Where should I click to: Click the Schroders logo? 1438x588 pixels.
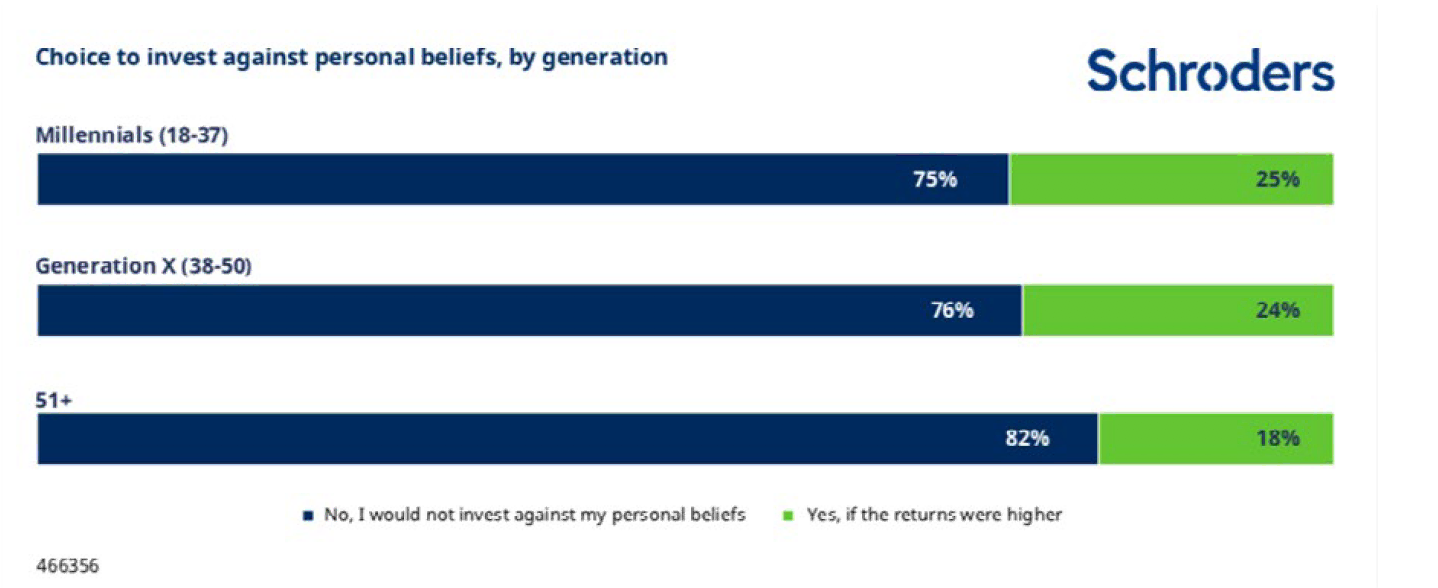click(1210, 72)
